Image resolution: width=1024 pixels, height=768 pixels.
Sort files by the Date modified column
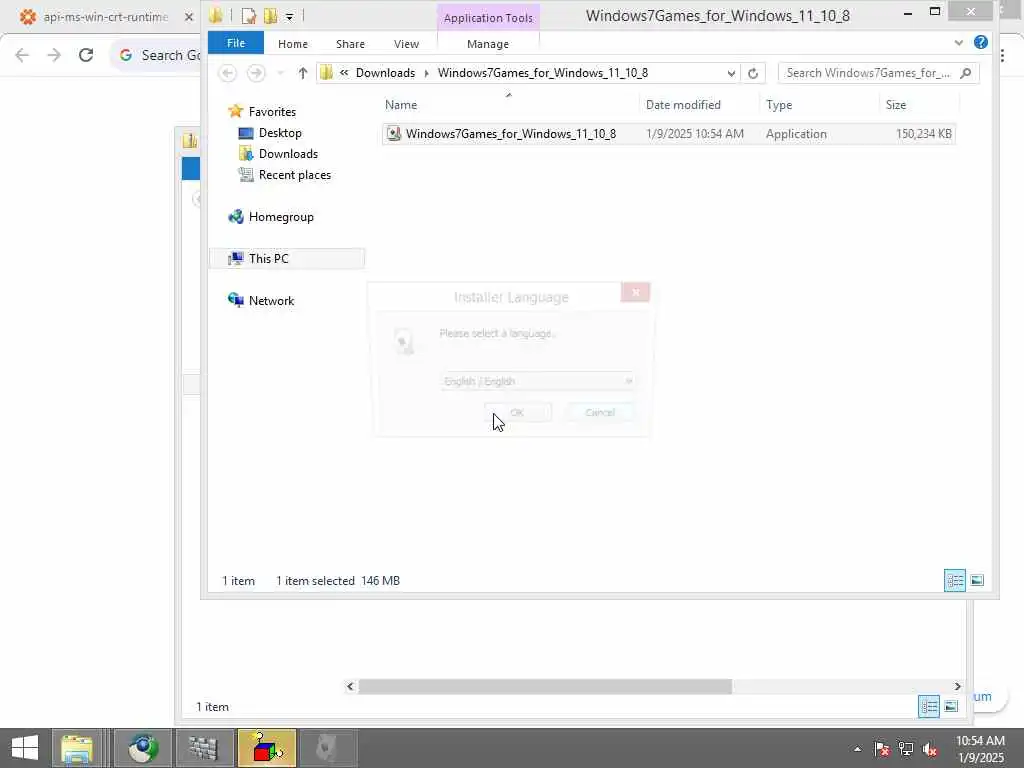(699, 104)
